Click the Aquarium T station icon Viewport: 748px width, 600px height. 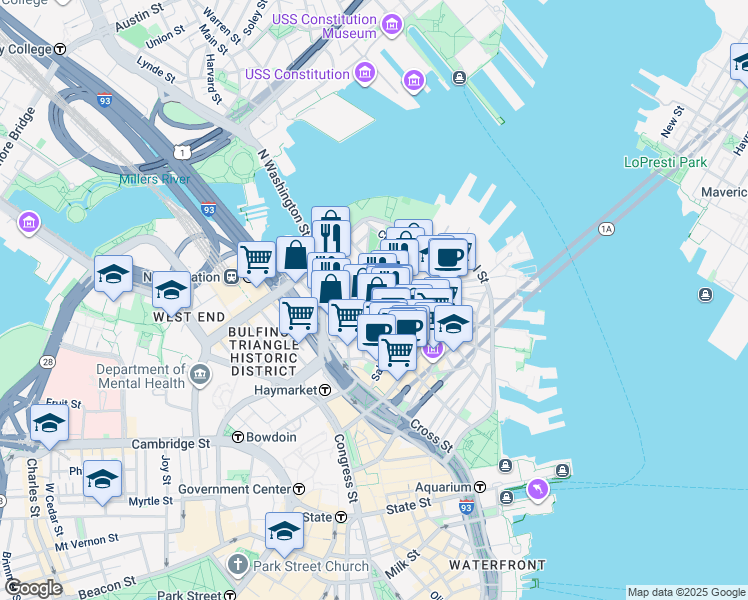click(480, 487)
